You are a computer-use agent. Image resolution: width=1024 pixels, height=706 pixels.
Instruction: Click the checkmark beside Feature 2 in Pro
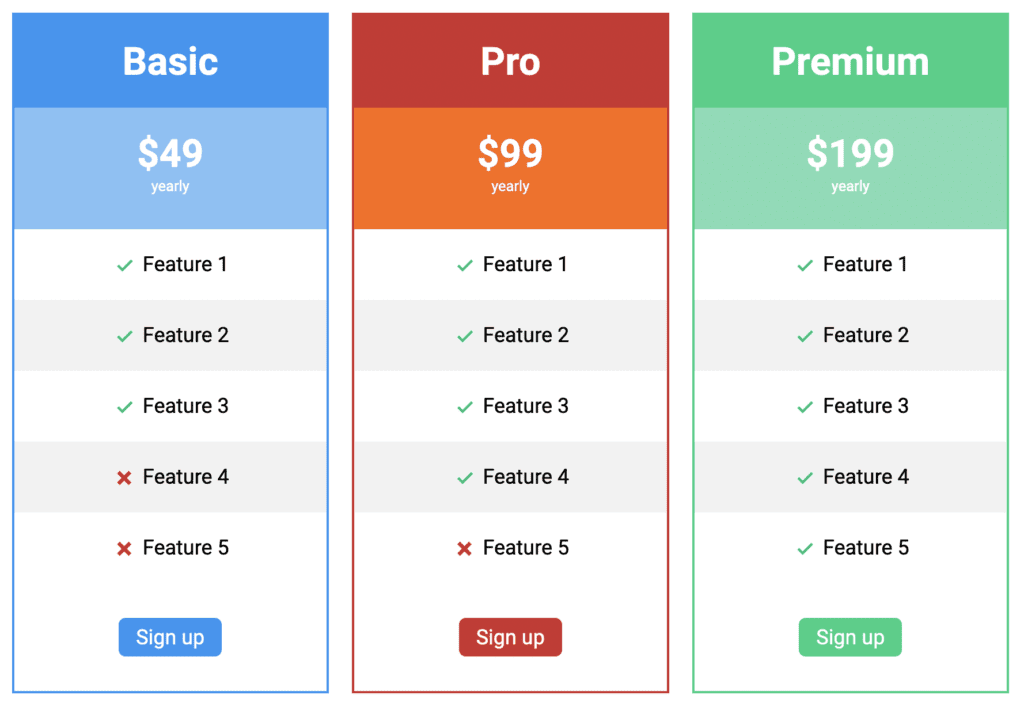coord(464,335)
